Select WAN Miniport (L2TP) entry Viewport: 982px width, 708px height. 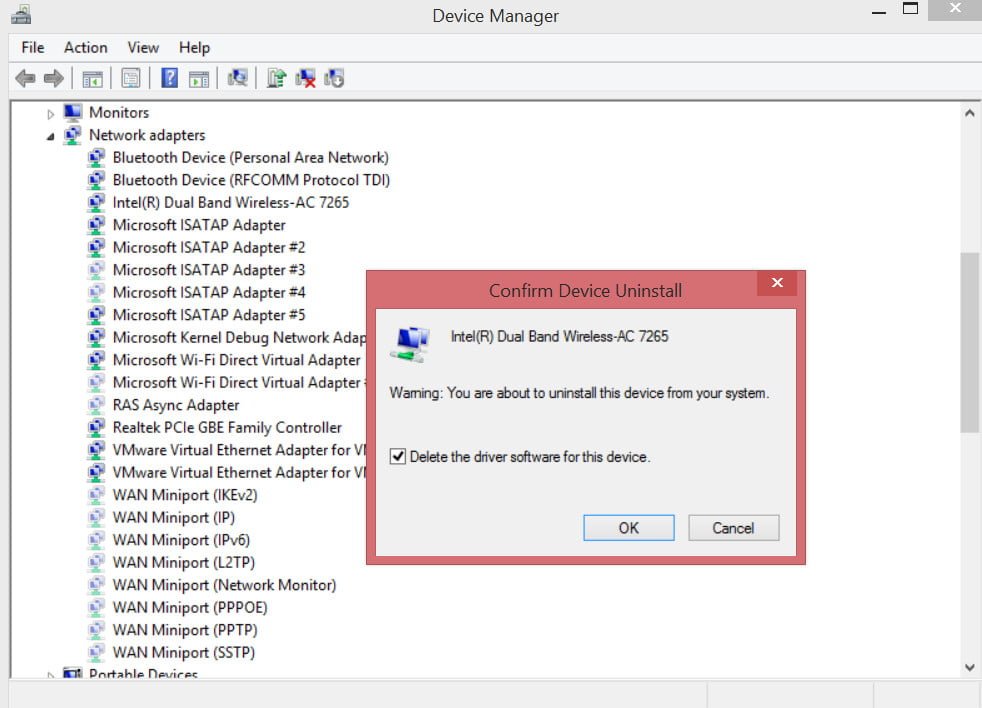tap(183, 563)
